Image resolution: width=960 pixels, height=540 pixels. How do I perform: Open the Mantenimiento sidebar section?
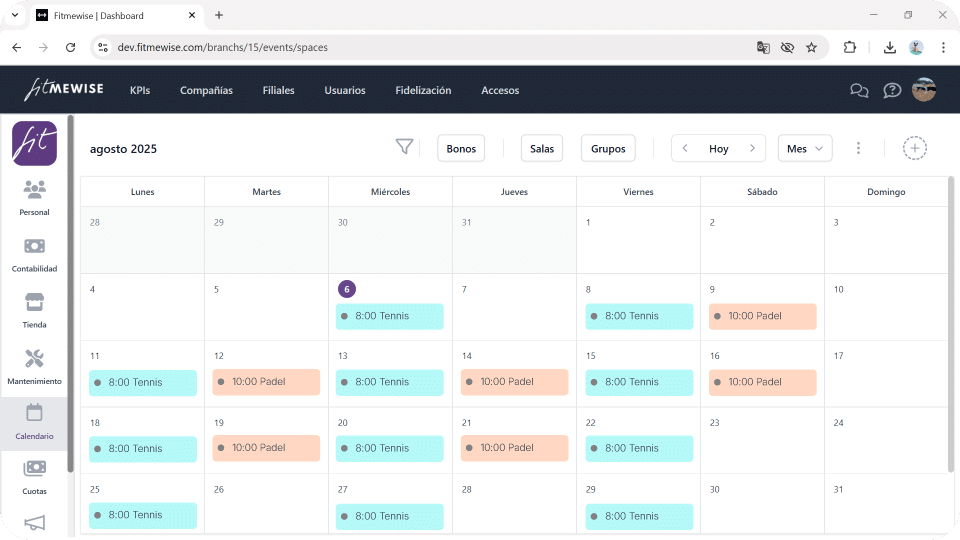click(34, 367)
